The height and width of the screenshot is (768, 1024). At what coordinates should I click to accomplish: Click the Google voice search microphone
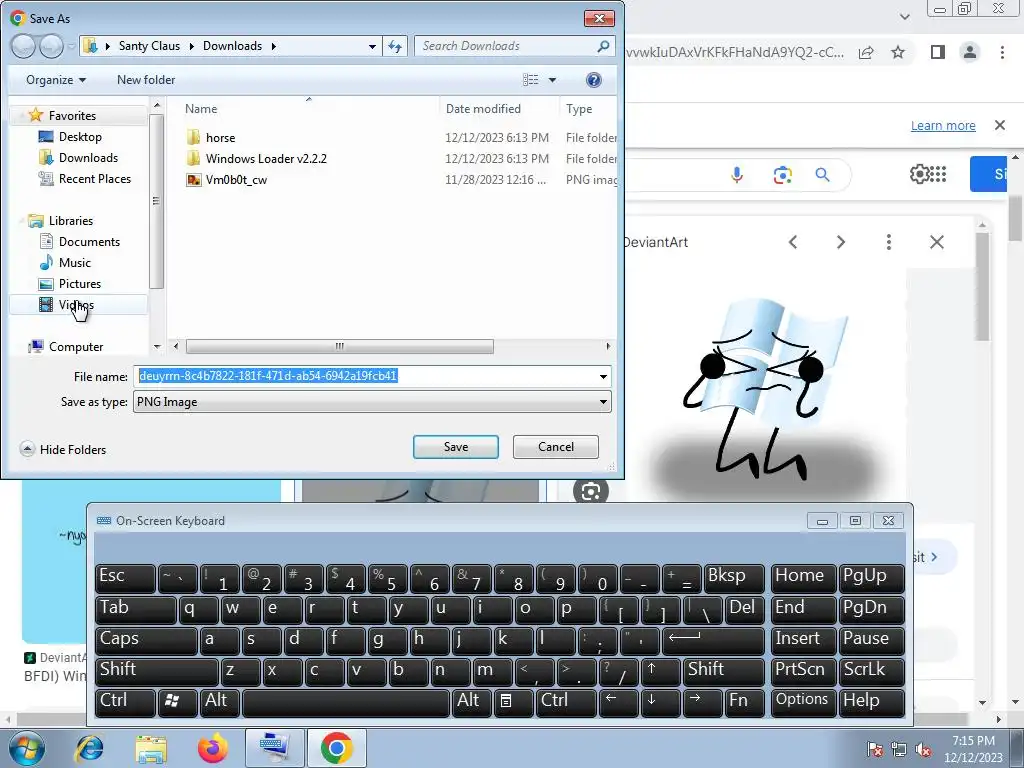coord(737,175)
